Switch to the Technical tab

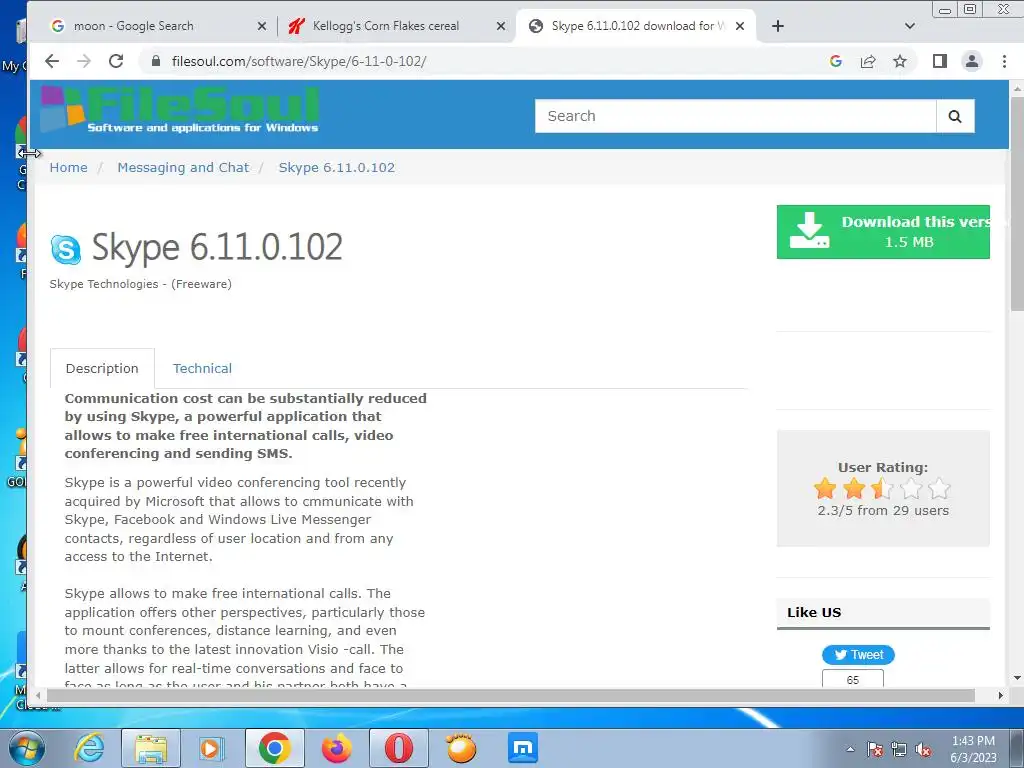(202, 368)
